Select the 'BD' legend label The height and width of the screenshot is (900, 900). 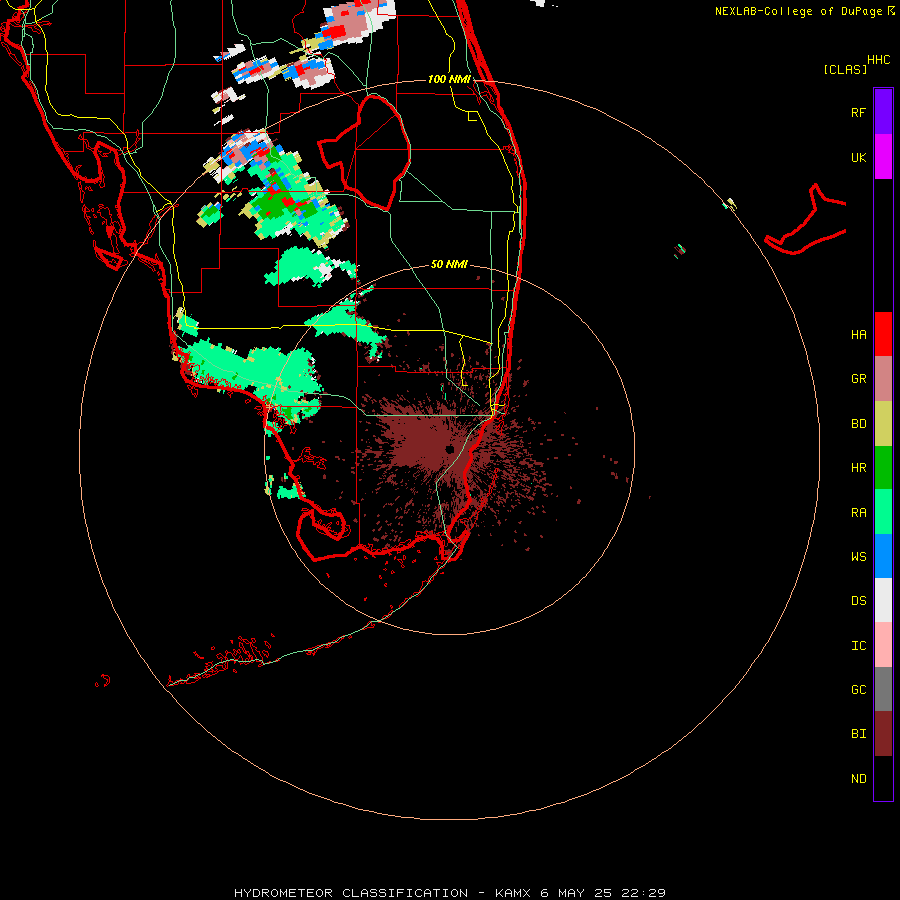858,424
